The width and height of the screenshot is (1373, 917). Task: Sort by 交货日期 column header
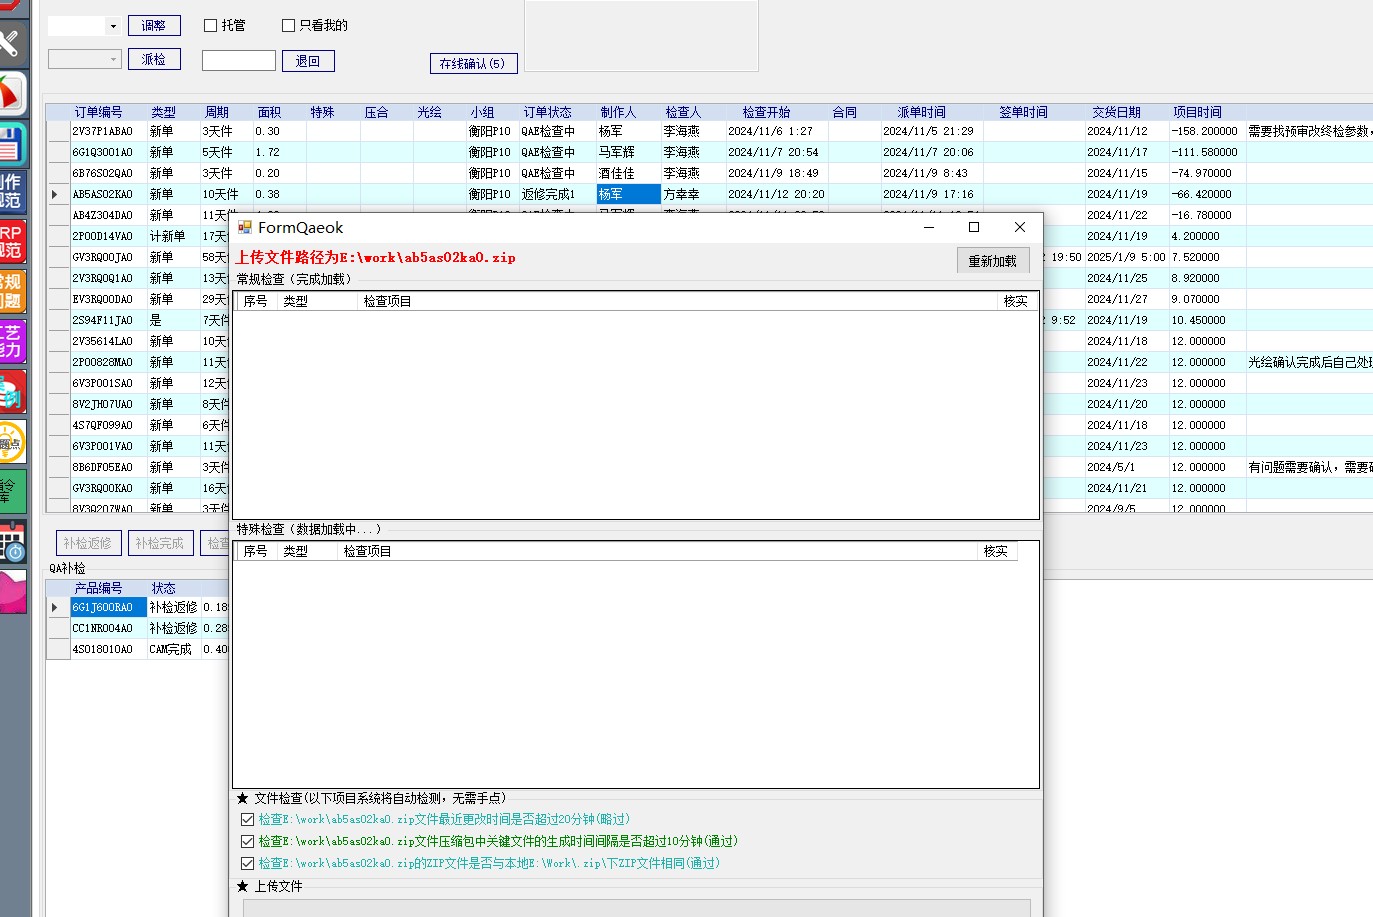[x=1116, y=112]
